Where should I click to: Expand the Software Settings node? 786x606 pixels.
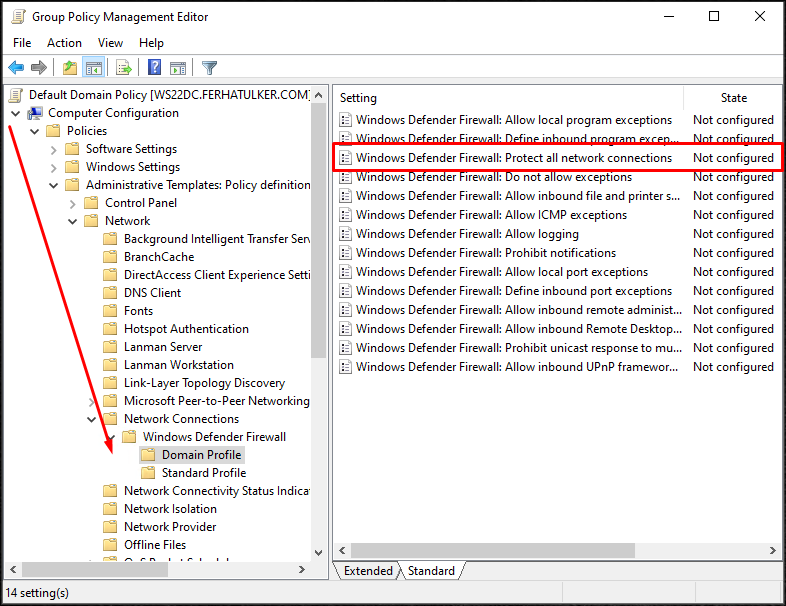coord(54,149)
